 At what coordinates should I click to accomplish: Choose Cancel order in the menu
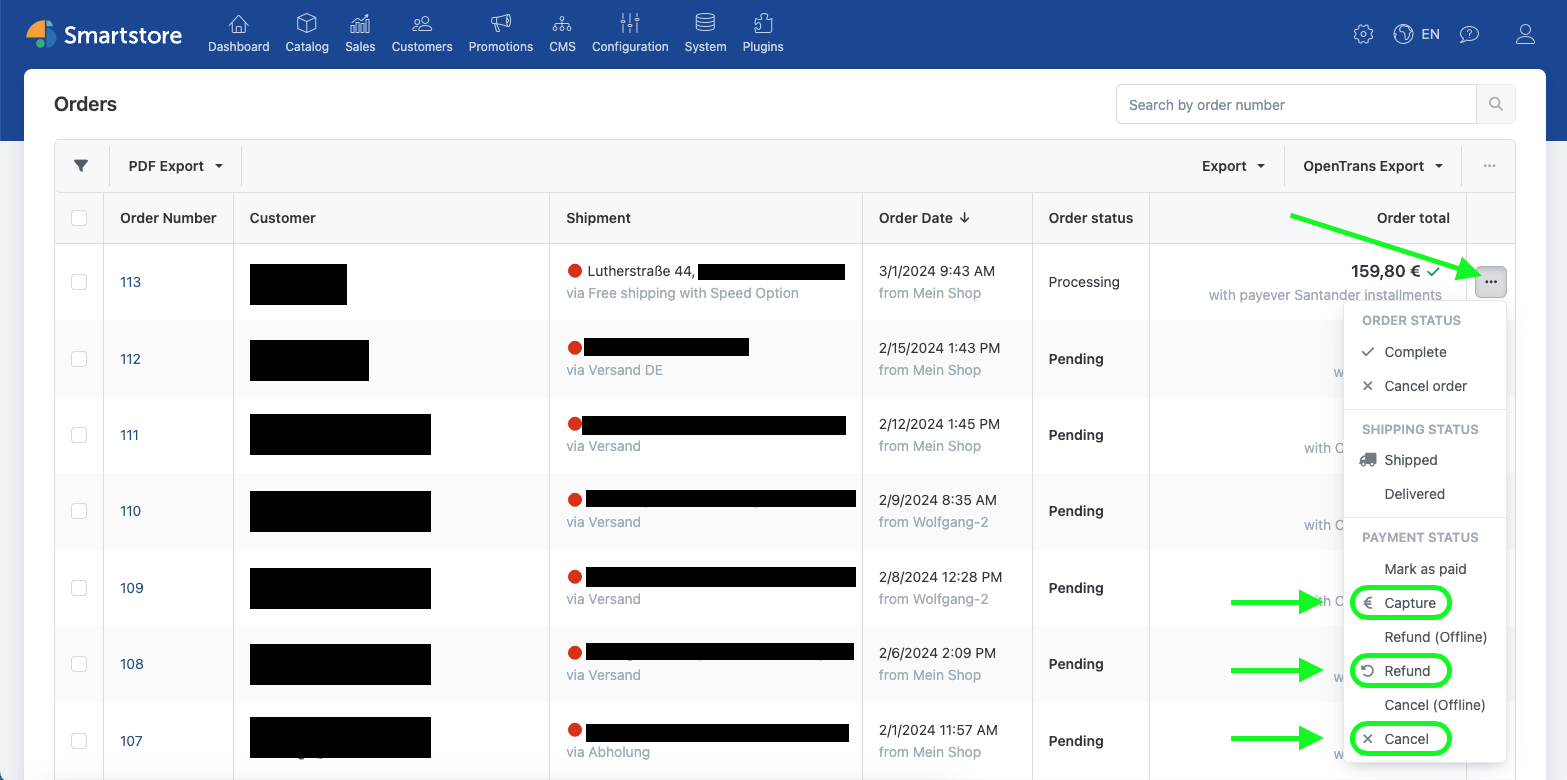click(x=1424, y=386)
